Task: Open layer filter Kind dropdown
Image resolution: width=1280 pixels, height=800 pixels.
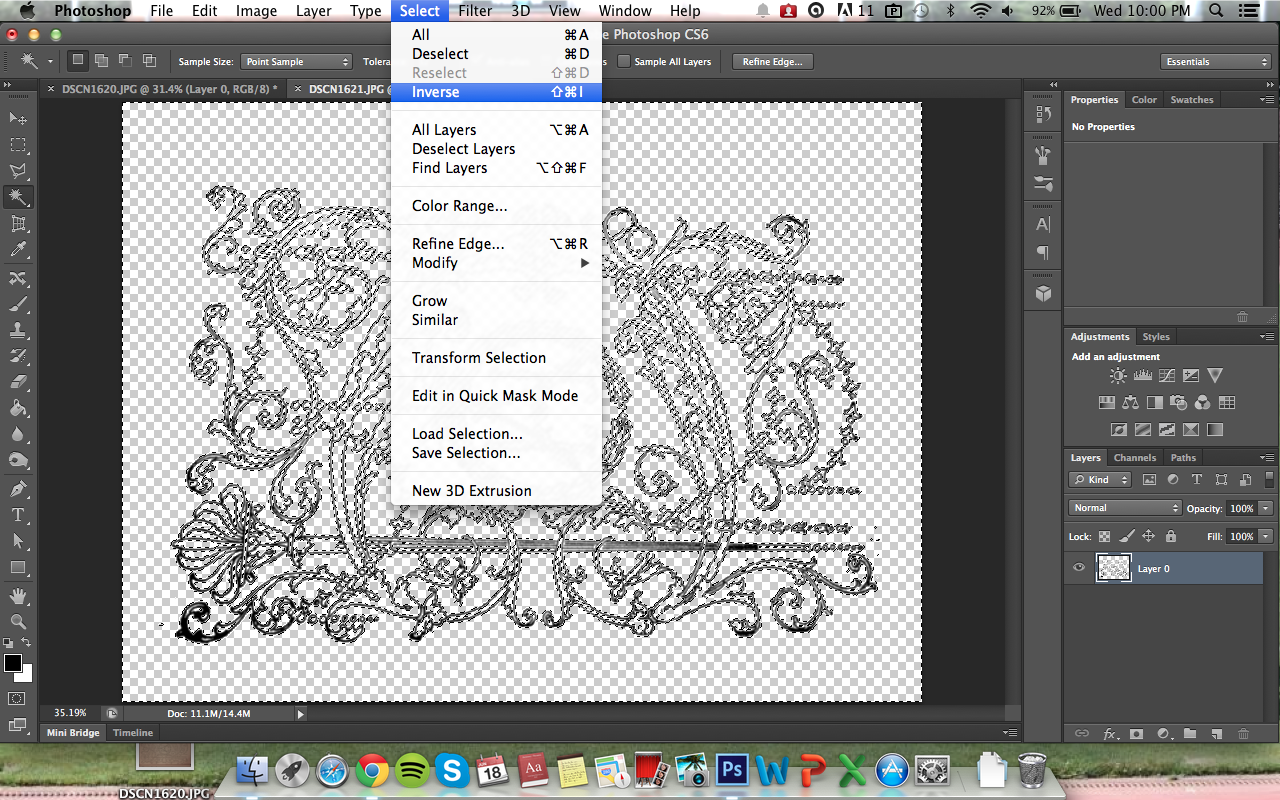Action: pos(1099,480)
